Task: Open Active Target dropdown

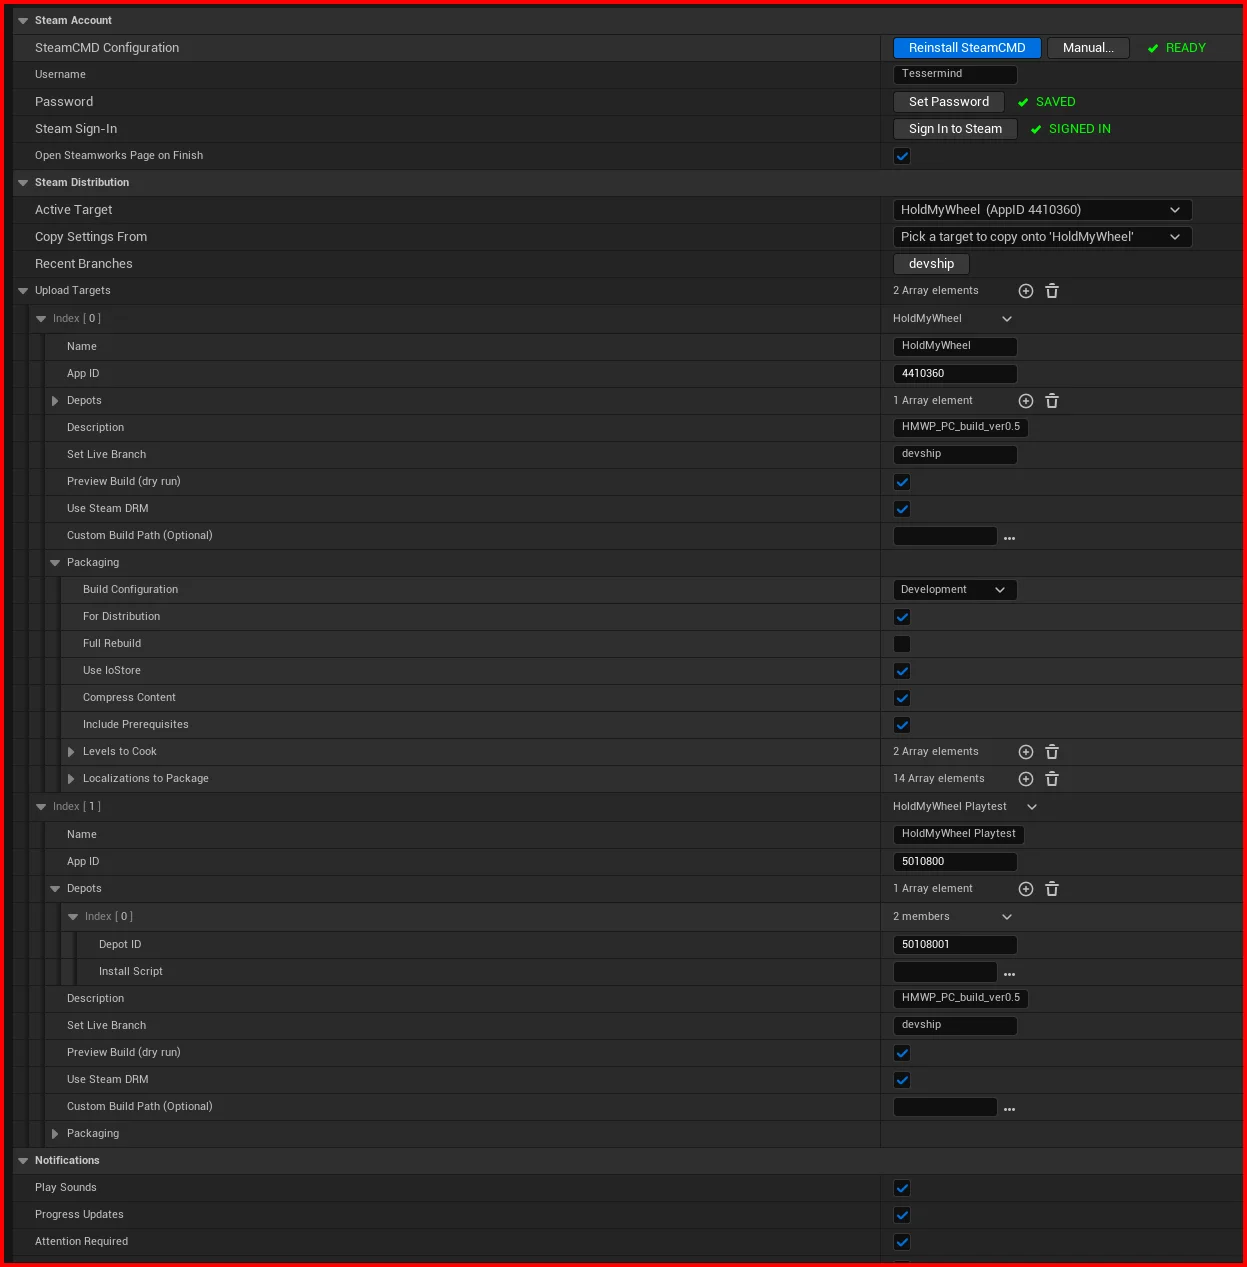Action: [1042, 210]
